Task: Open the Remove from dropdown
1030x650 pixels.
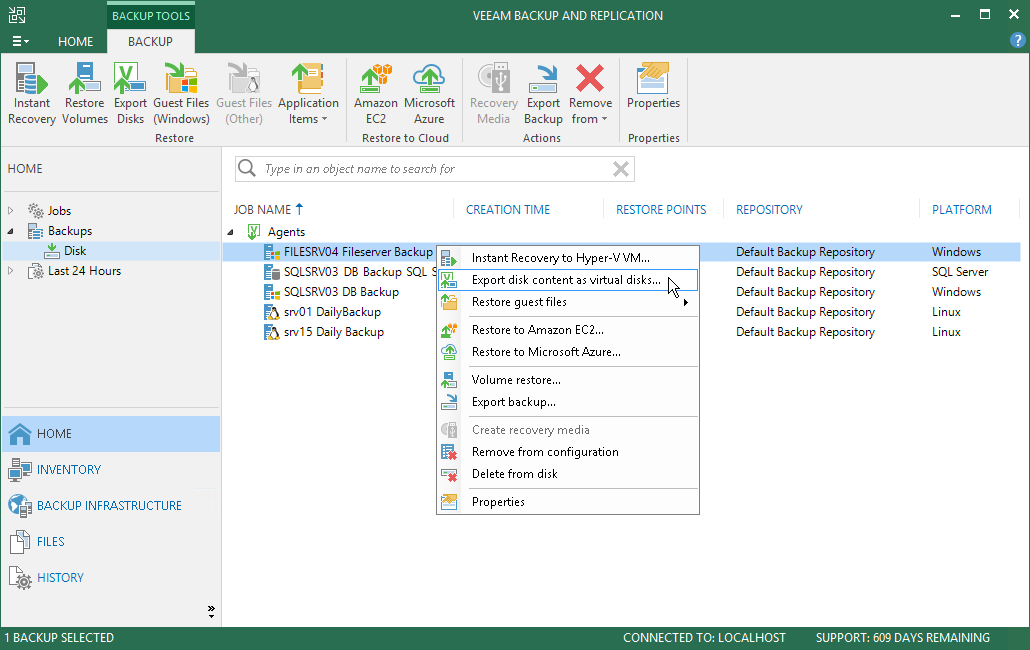Action: tap(590, 93)
